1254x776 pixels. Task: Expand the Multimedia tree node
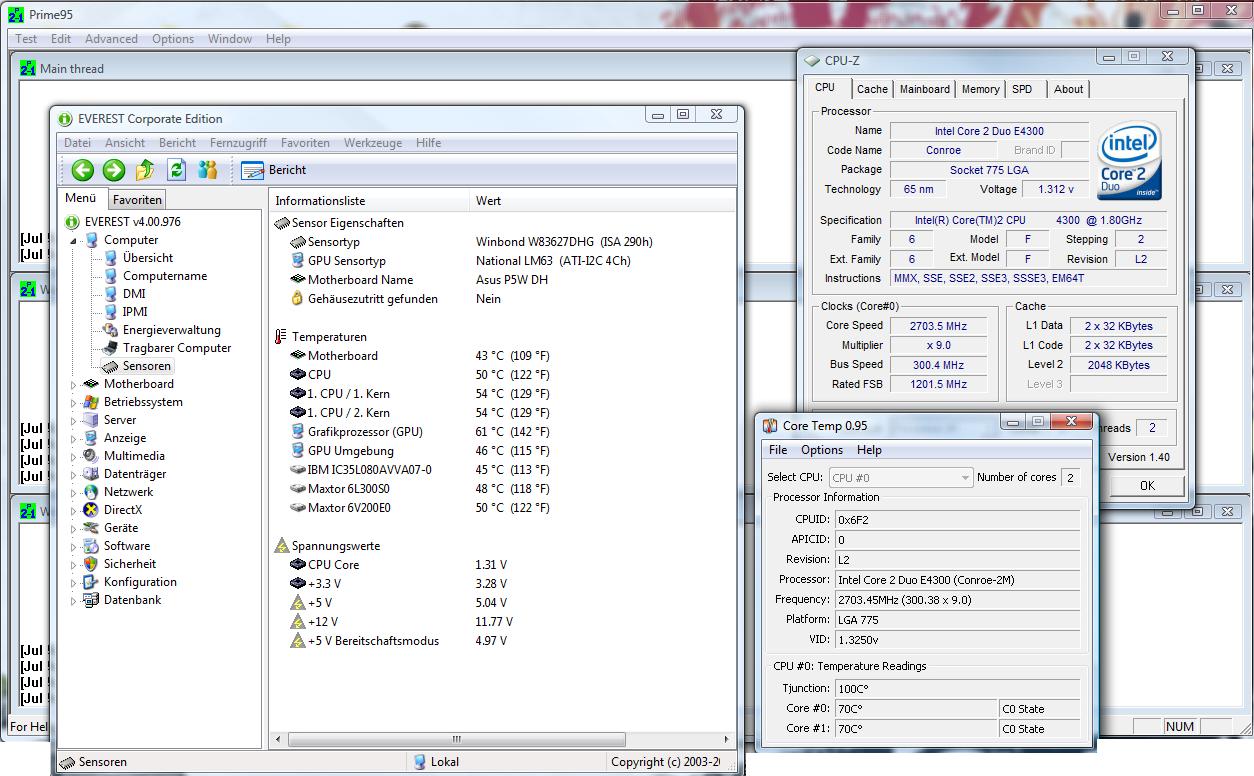point(73,456)
